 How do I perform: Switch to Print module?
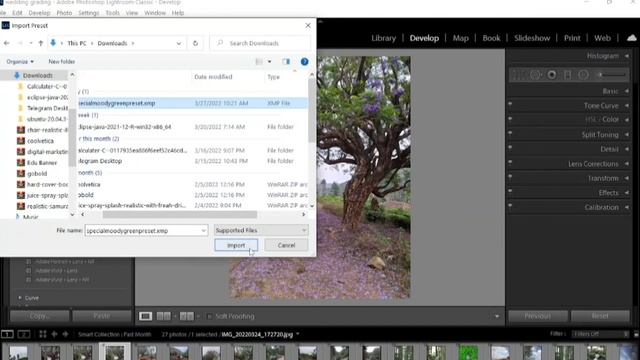572,38
